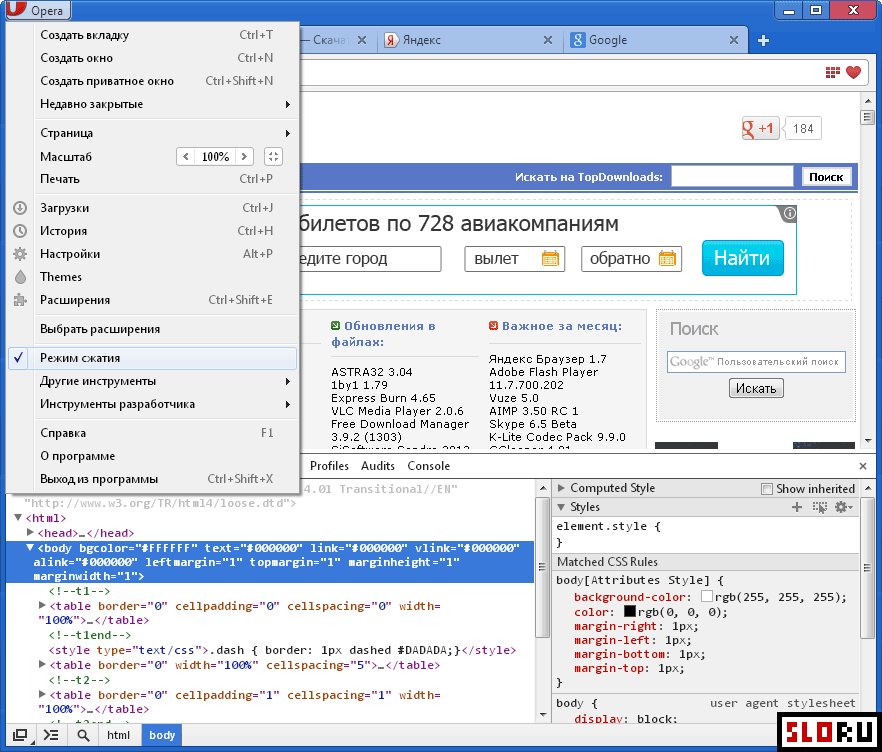Screen dimensions: 882x752
Task: Toggle Режим сжатия checkmark option
Action: pyautogui.click(x=153, y=358)
